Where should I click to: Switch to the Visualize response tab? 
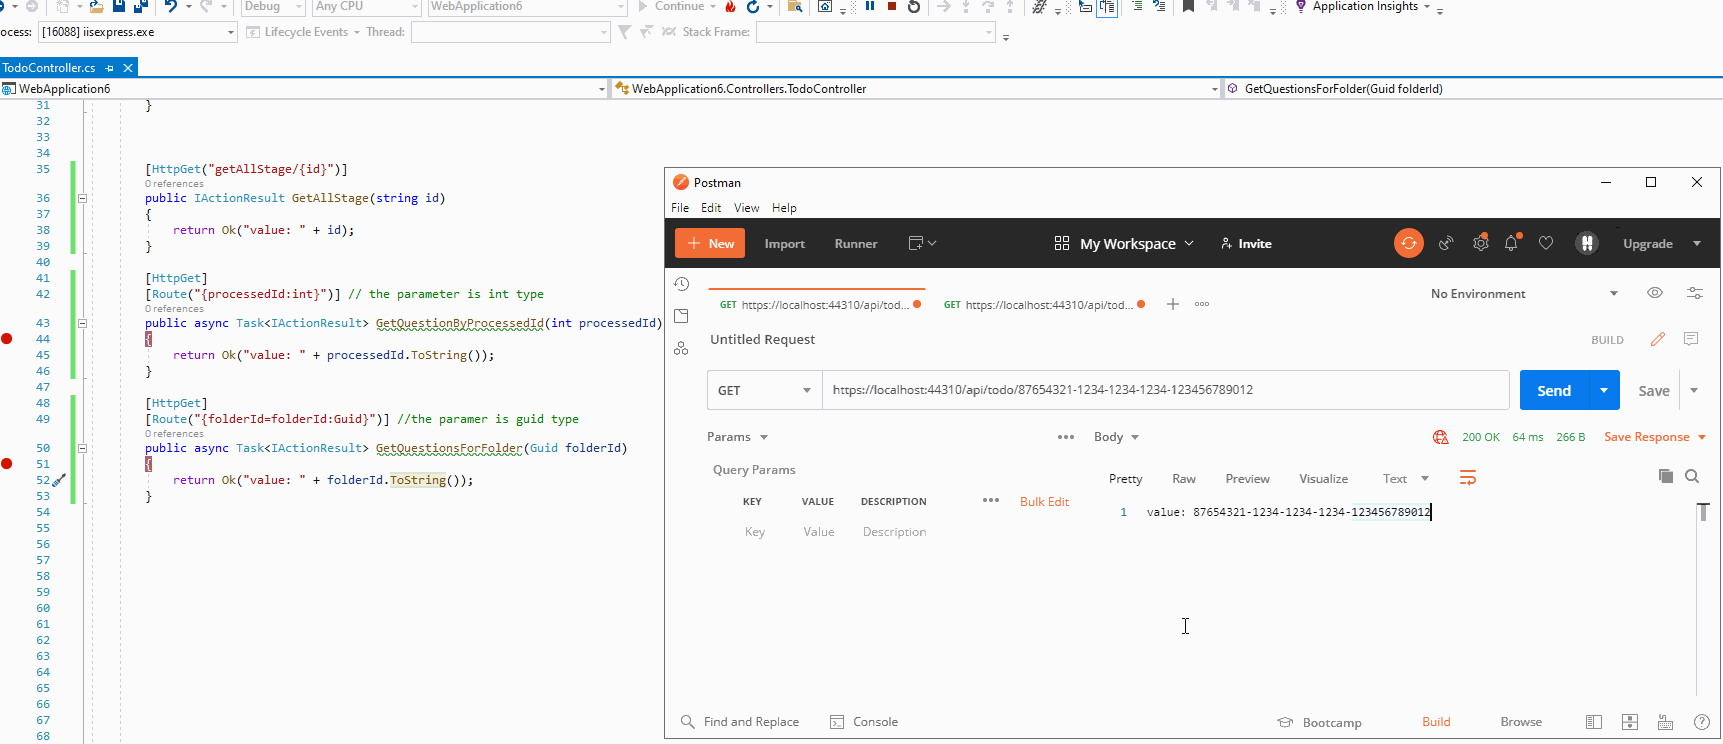click(x=1323, y=479)
